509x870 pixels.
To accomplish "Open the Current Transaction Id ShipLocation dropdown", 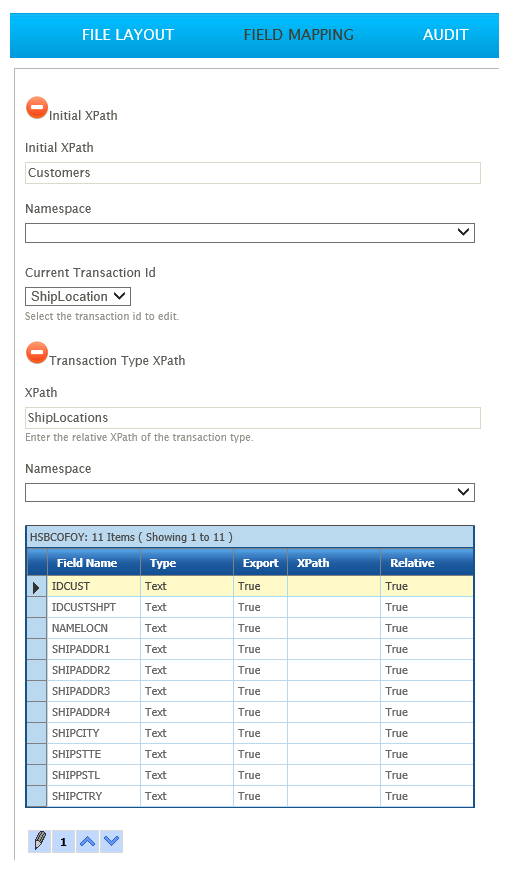I will (78, 296).
